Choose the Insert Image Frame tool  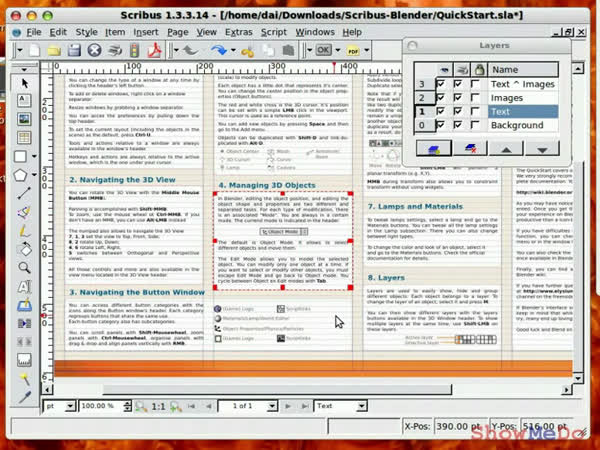24,119
